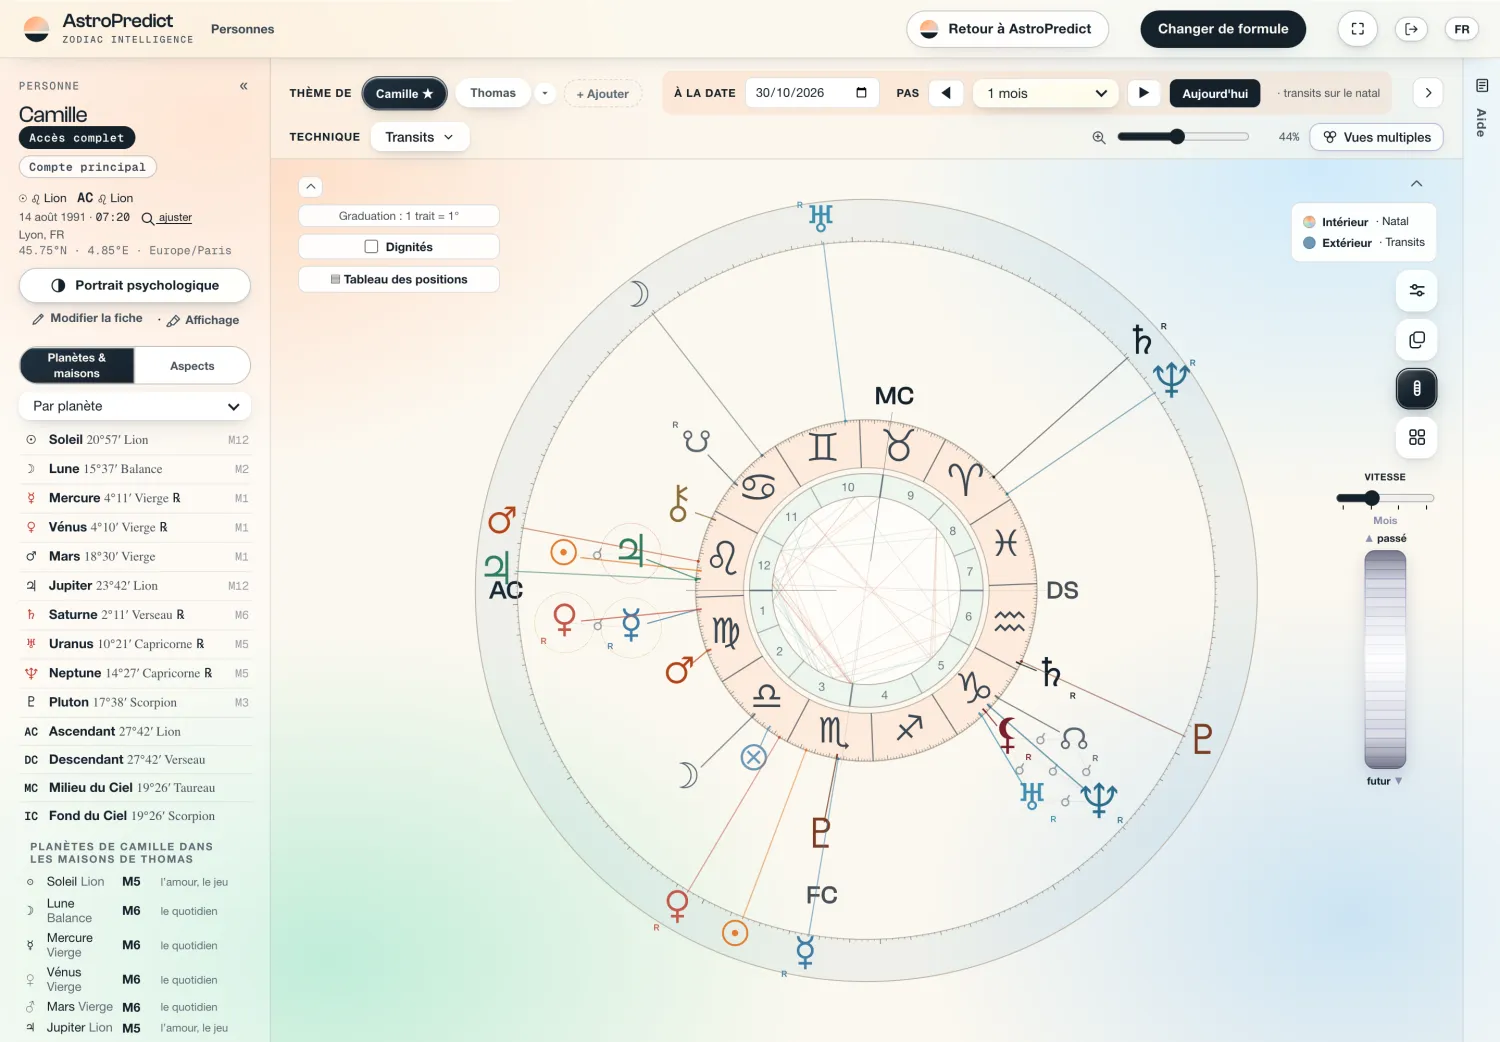This screenshot has width=1500, height=1042.
Task: Collapse the chart options panel chevron
Action: click(311, 187)
